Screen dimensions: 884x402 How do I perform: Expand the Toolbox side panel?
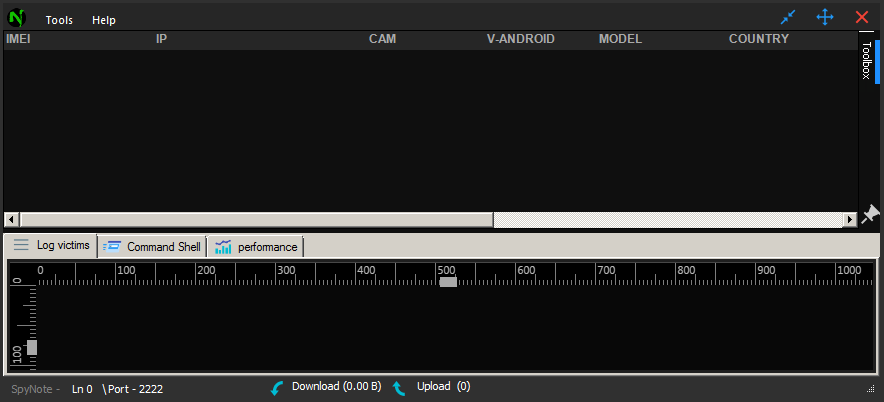867,62
